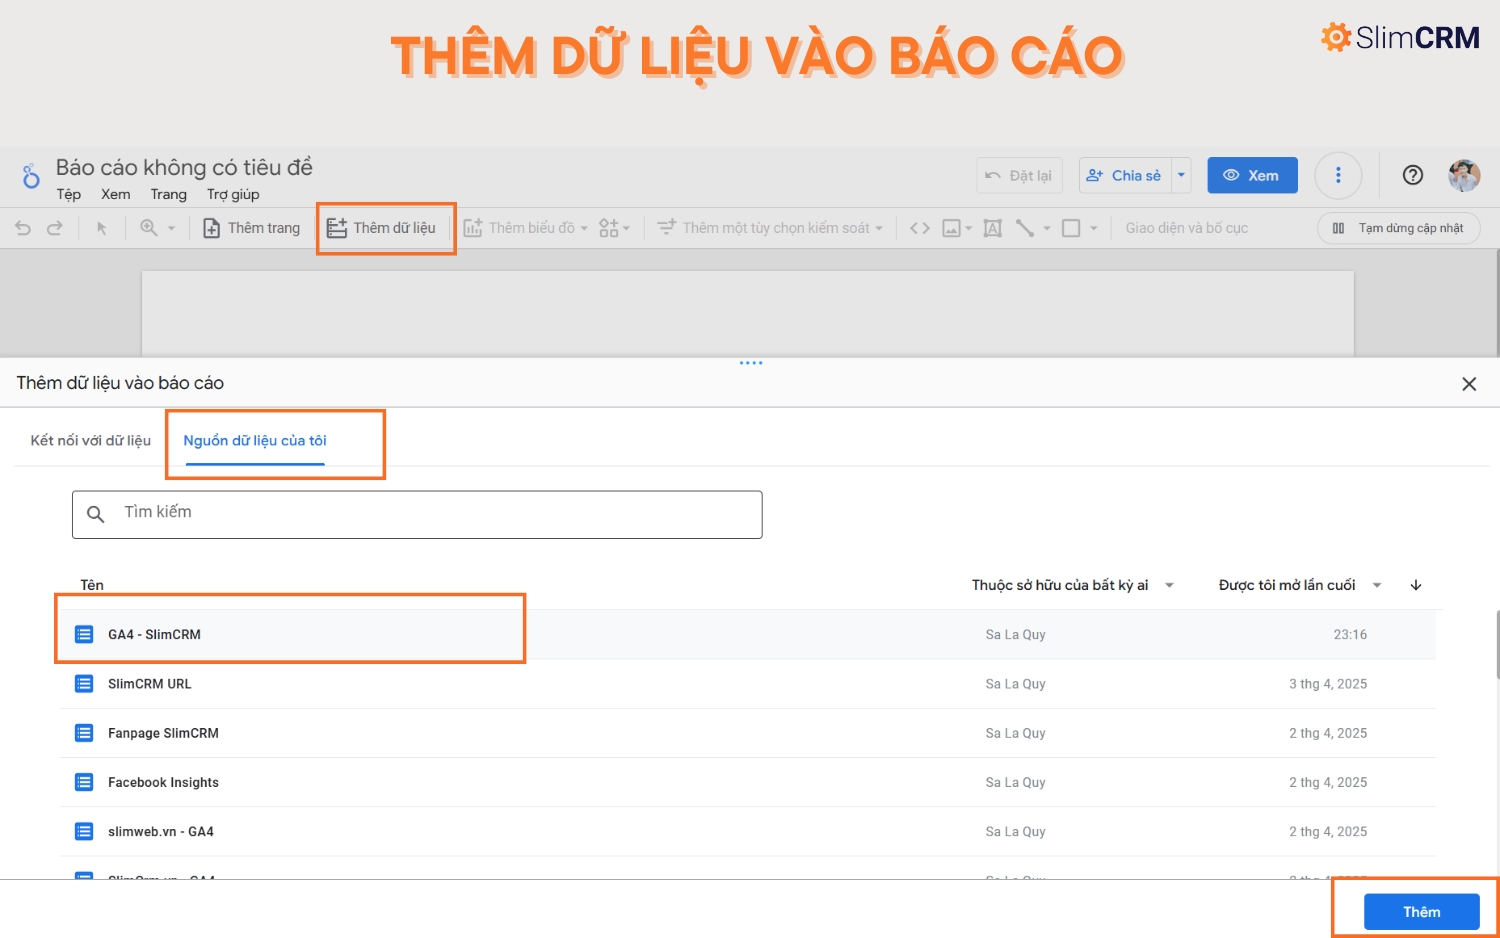
Task: Open Thuộc sở hữu của bất kỳ ai filter
Action: [1072, 585]
